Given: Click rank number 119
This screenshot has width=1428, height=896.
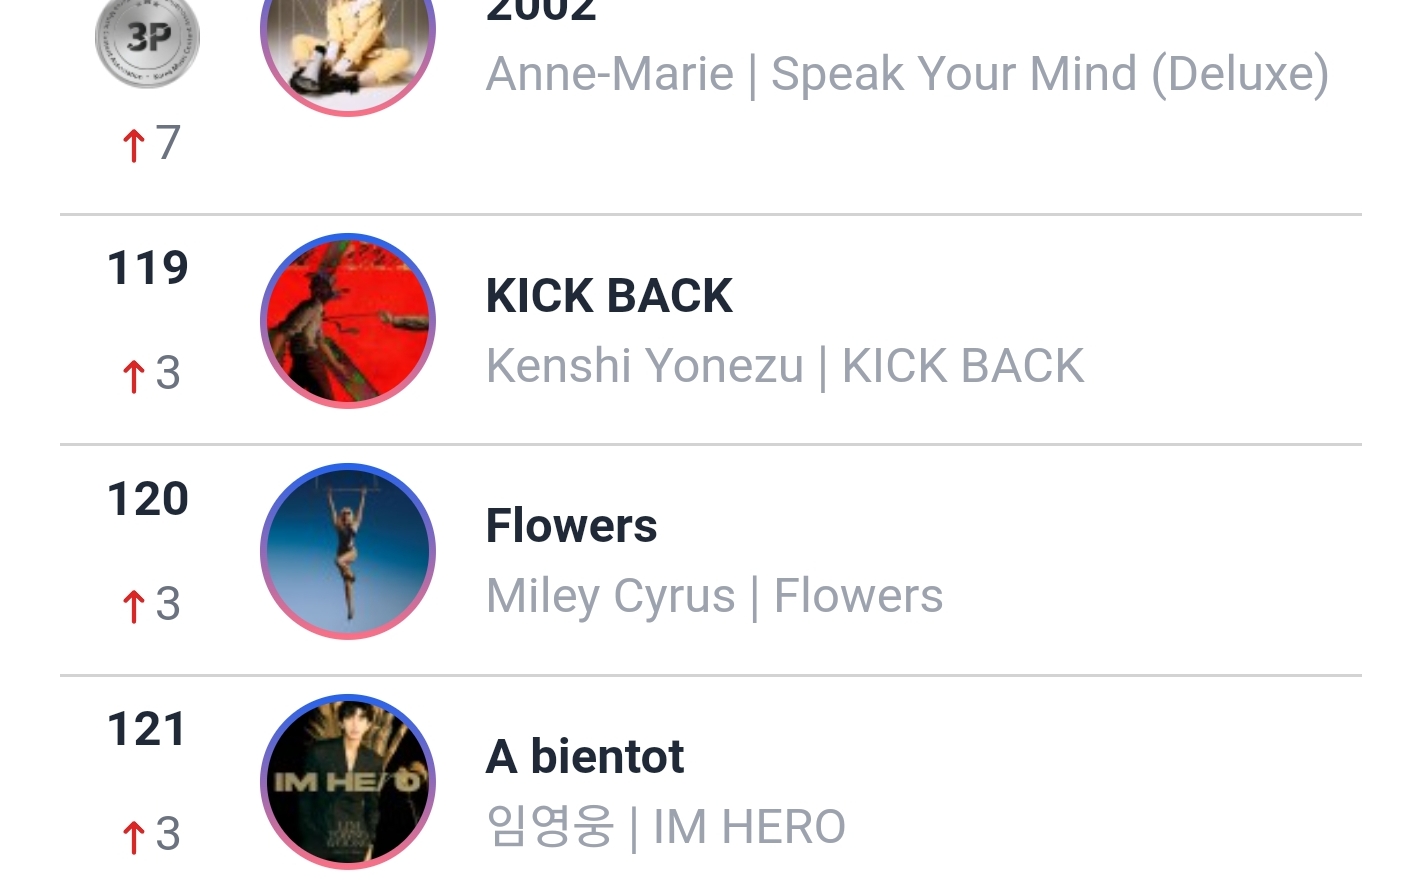Looking at the screenshot, I should (148, 268).
